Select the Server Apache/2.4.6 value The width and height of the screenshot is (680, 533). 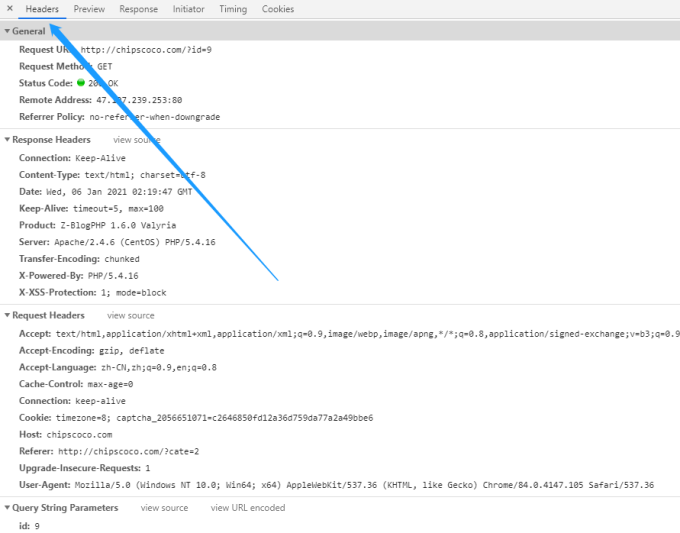click(x=134, y=242)
